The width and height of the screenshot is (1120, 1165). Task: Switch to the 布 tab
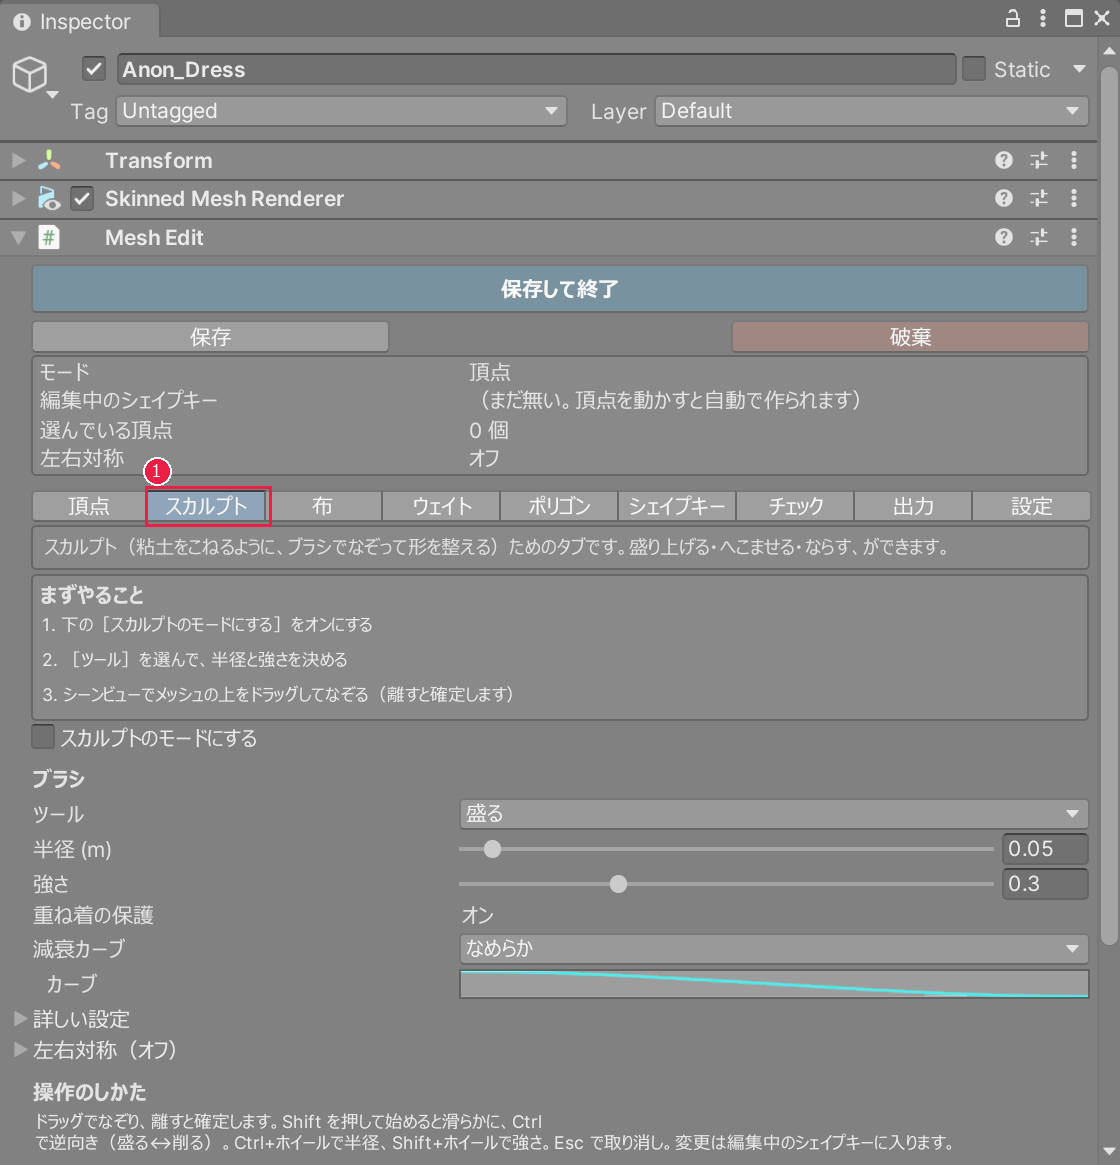point(323,506)
